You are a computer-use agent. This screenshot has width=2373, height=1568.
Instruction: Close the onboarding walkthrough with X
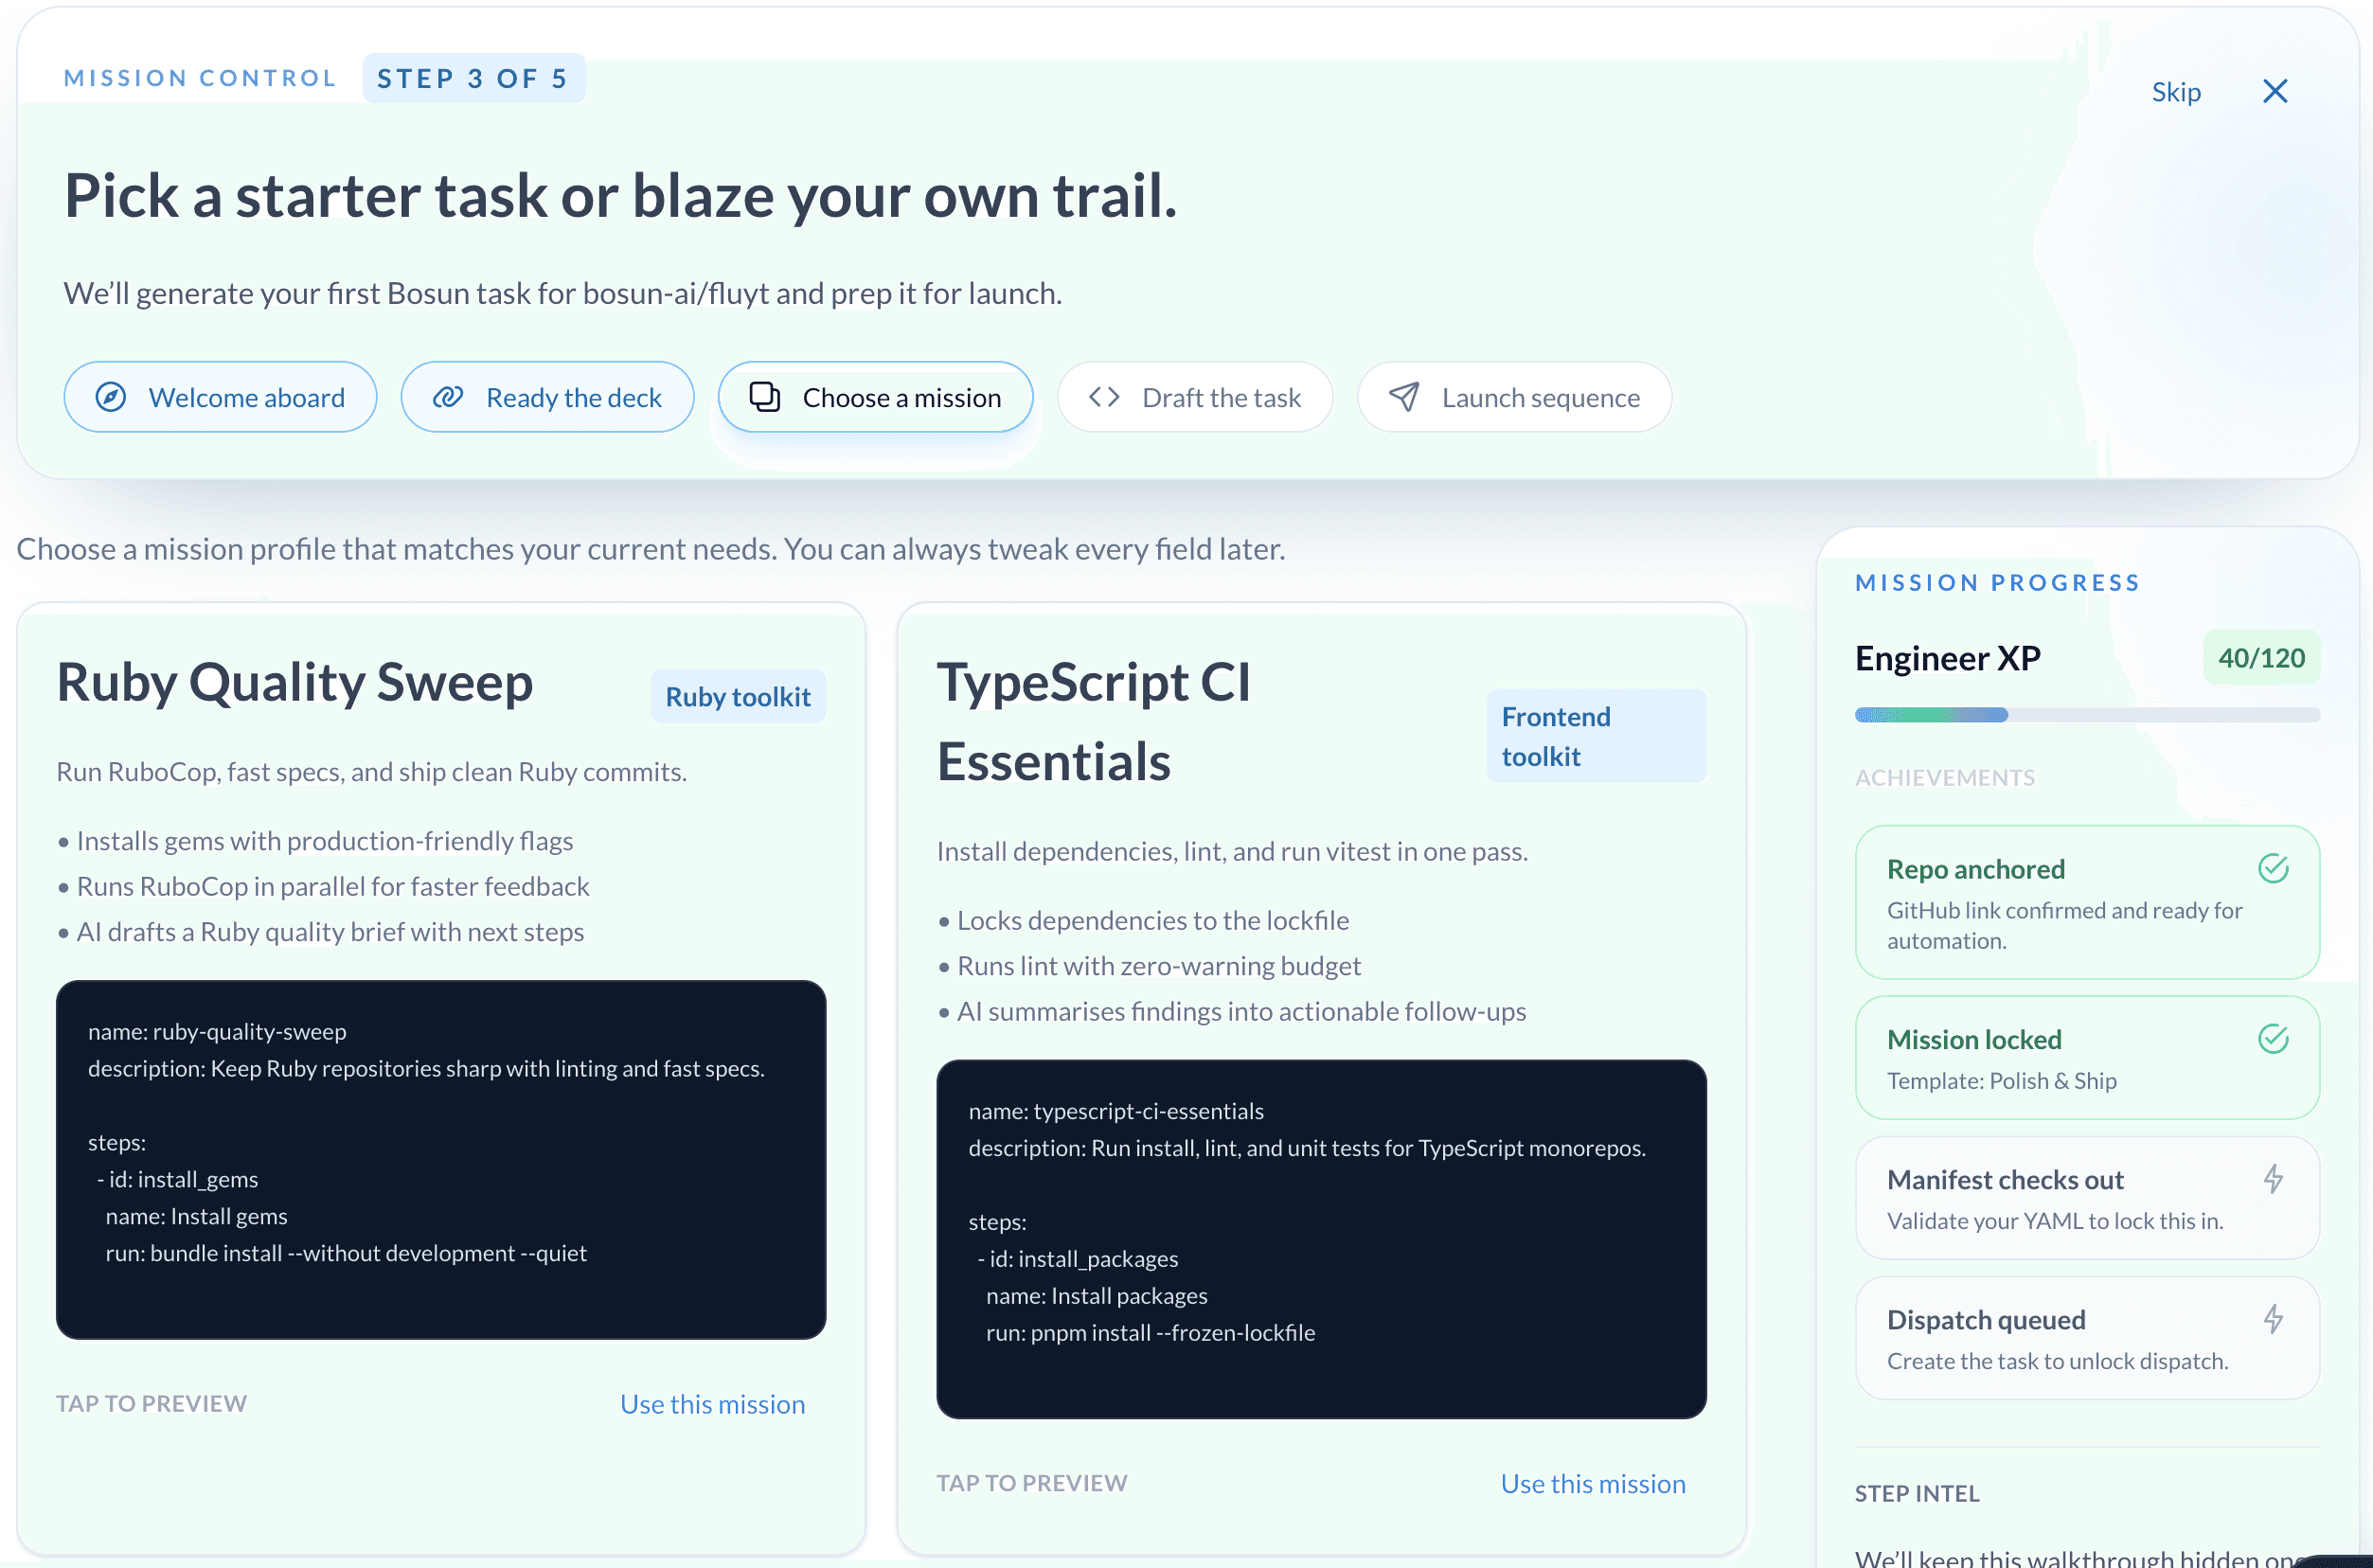(x=2275, y=92)
